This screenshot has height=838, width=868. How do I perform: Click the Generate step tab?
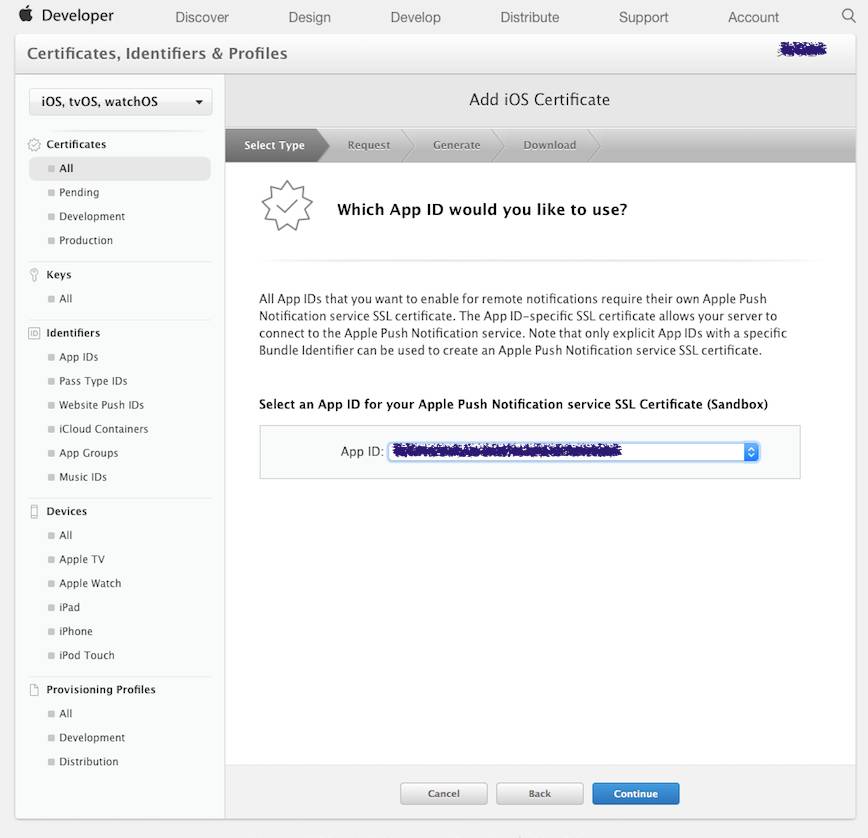coord(457,145)
